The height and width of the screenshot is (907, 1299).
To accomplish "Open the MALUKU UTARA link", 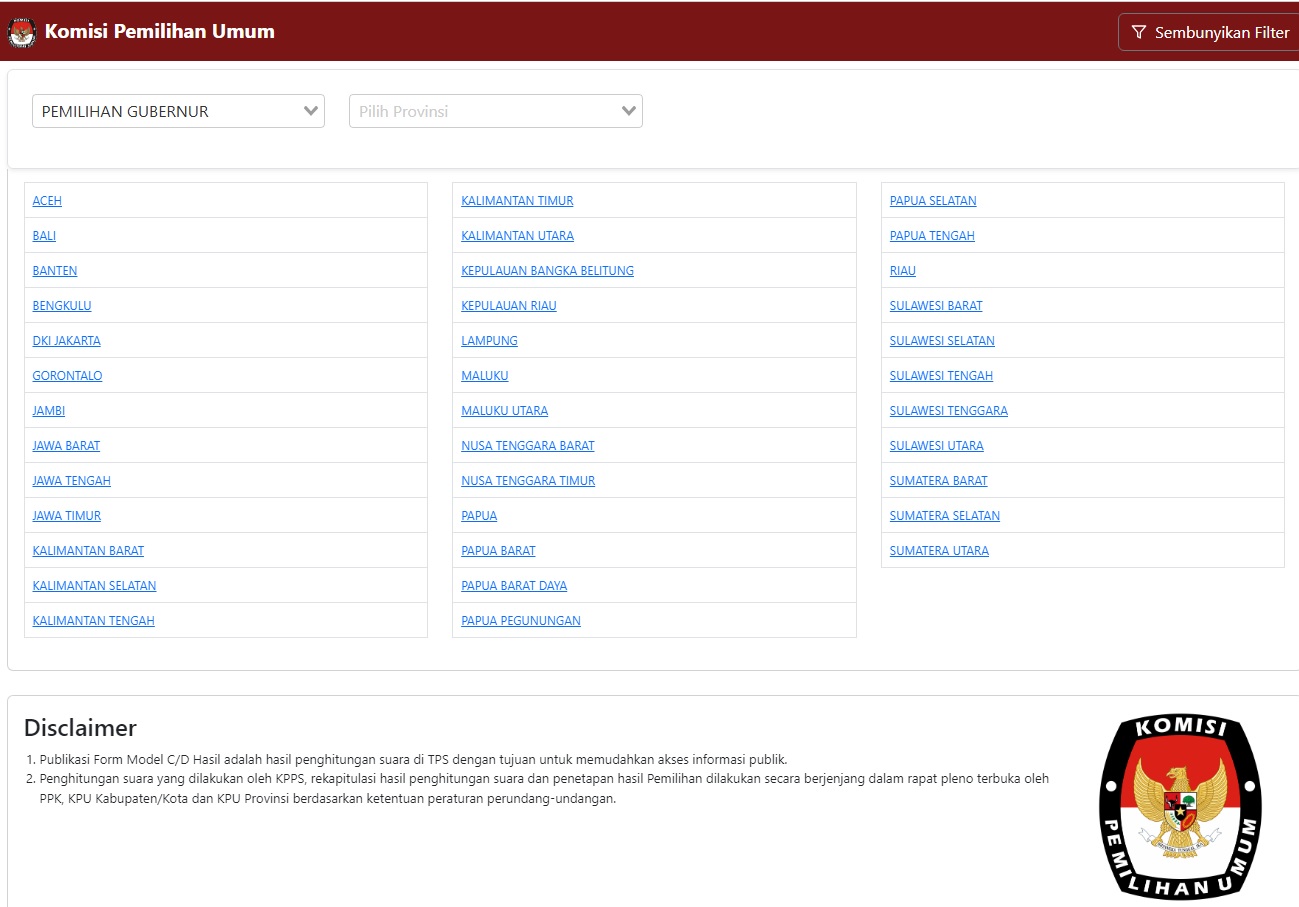I will click(504, 411).
